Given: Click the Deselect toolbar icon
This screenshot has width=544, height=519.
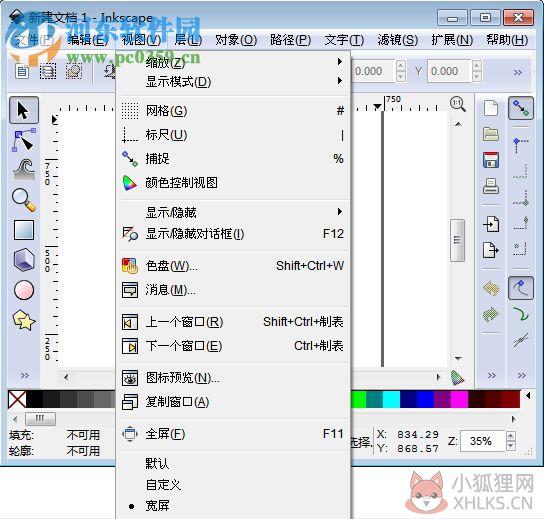Looking at the screenshot, I should click(74, 71).
